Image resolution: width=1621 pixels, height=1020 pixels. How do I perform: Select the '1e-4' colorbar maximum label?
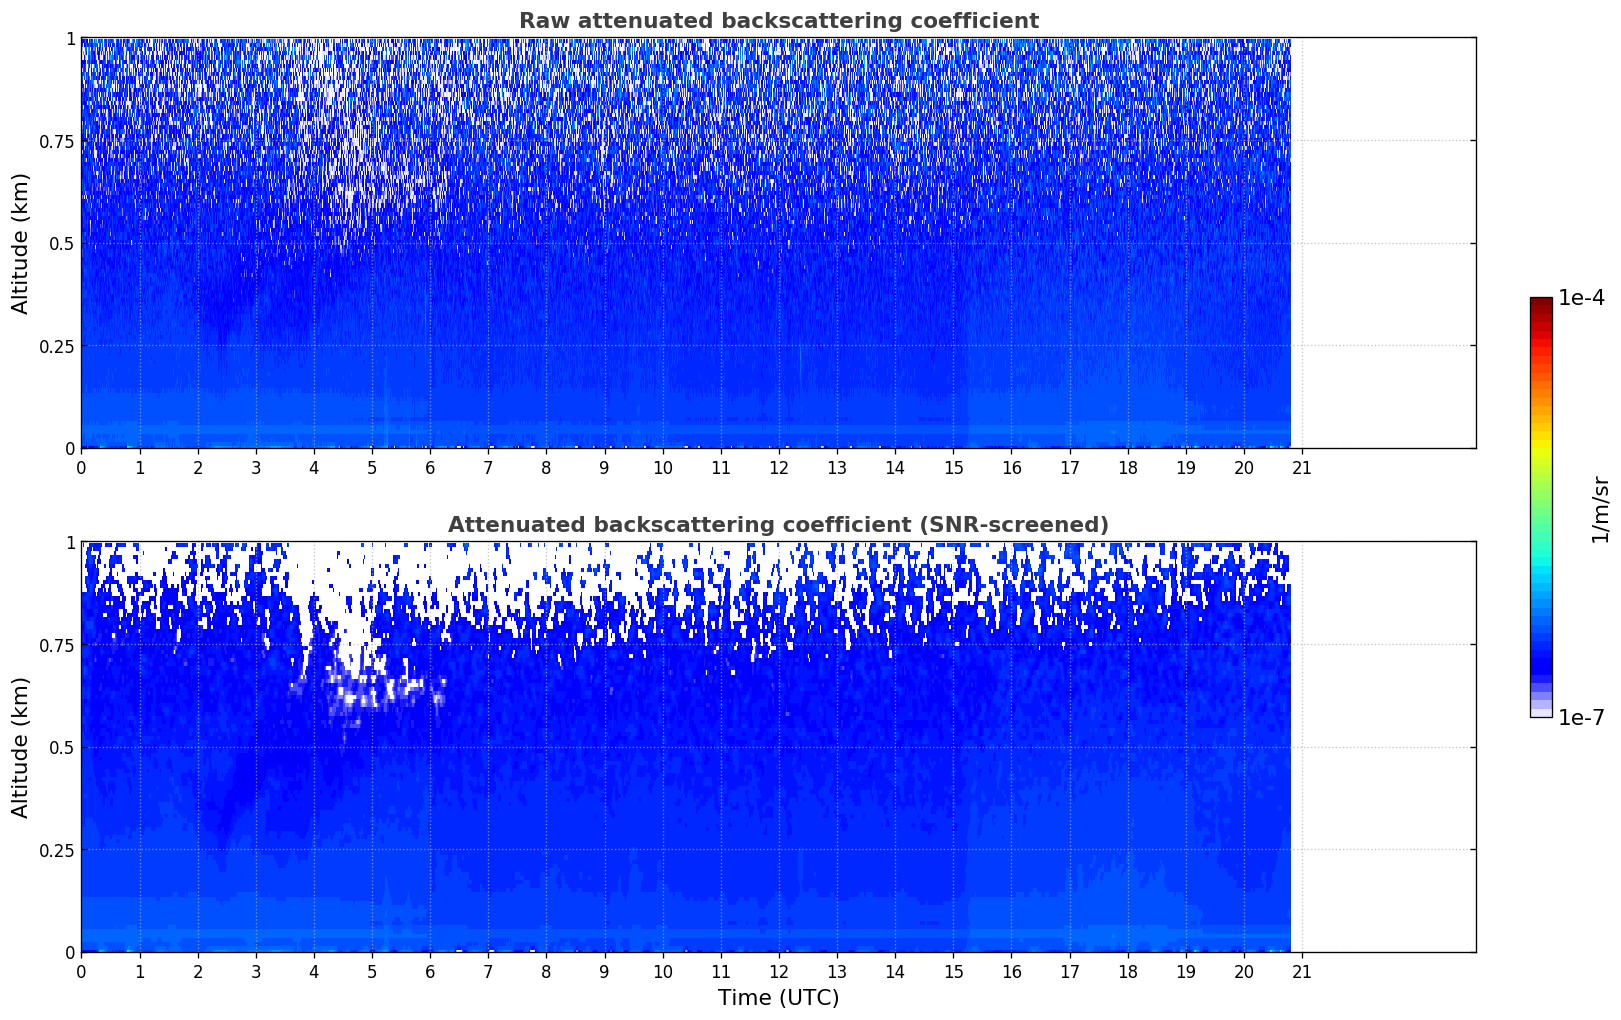[1581, 298]
